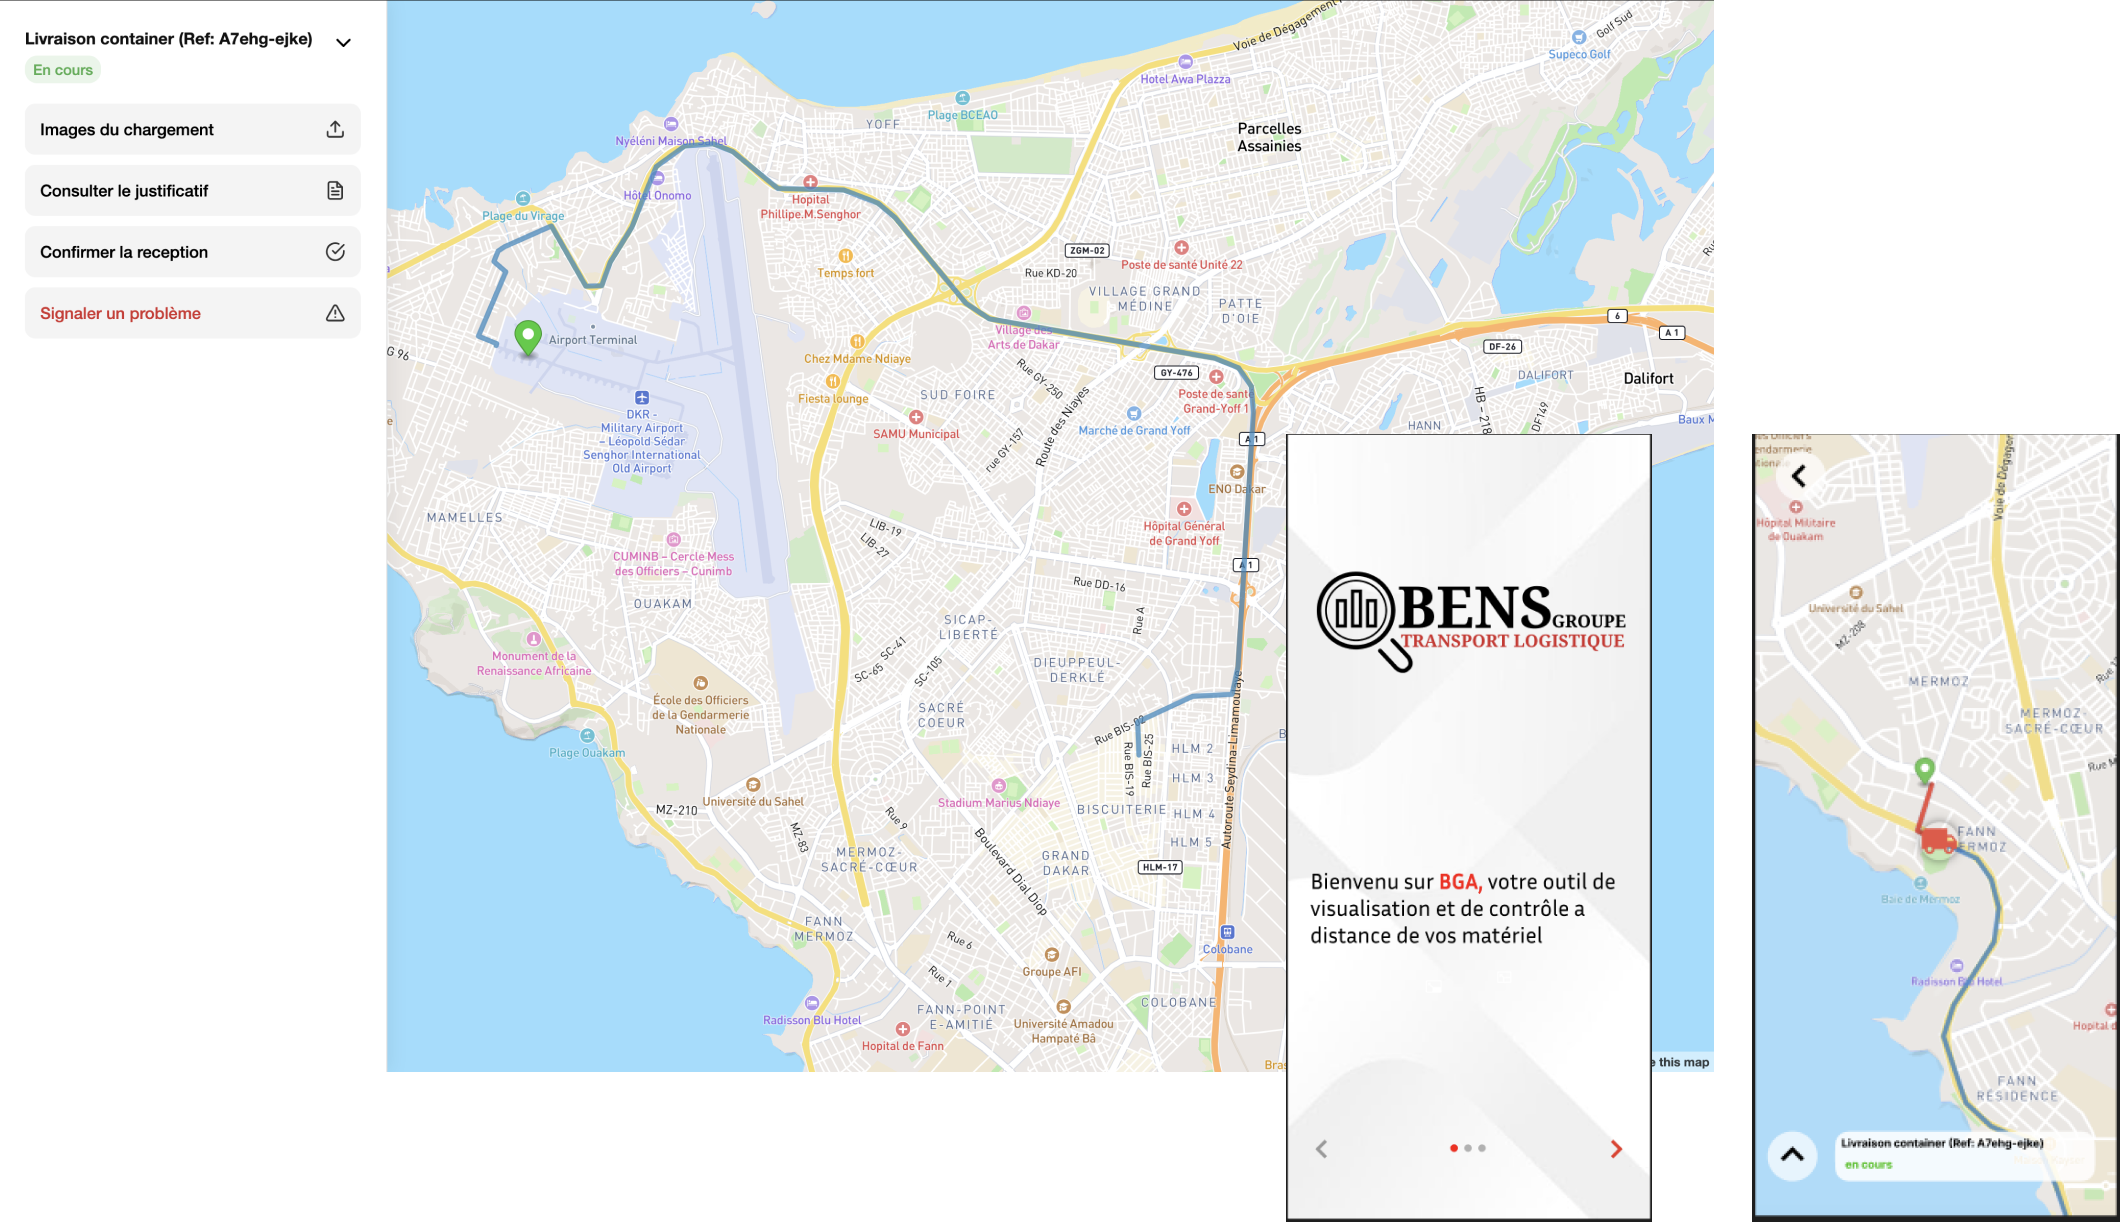This screenshot has width=2120, height=1222.
Task: Click the Plage Ouakam marker
Action: tap(587, 736)
